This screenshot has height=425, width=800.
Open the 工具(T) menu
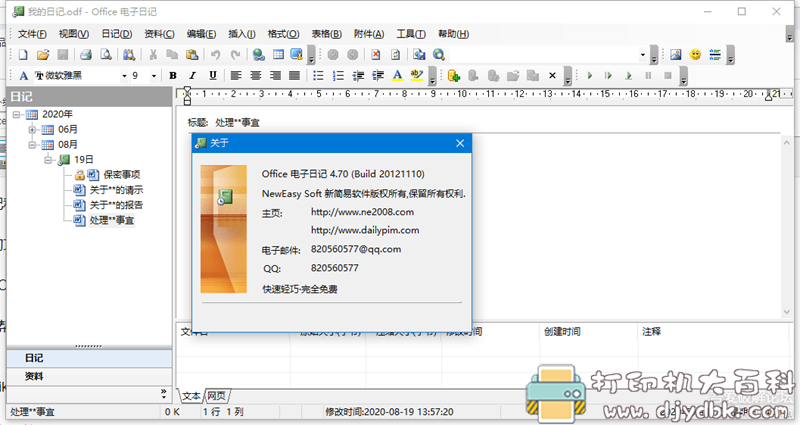click(411, 34)
